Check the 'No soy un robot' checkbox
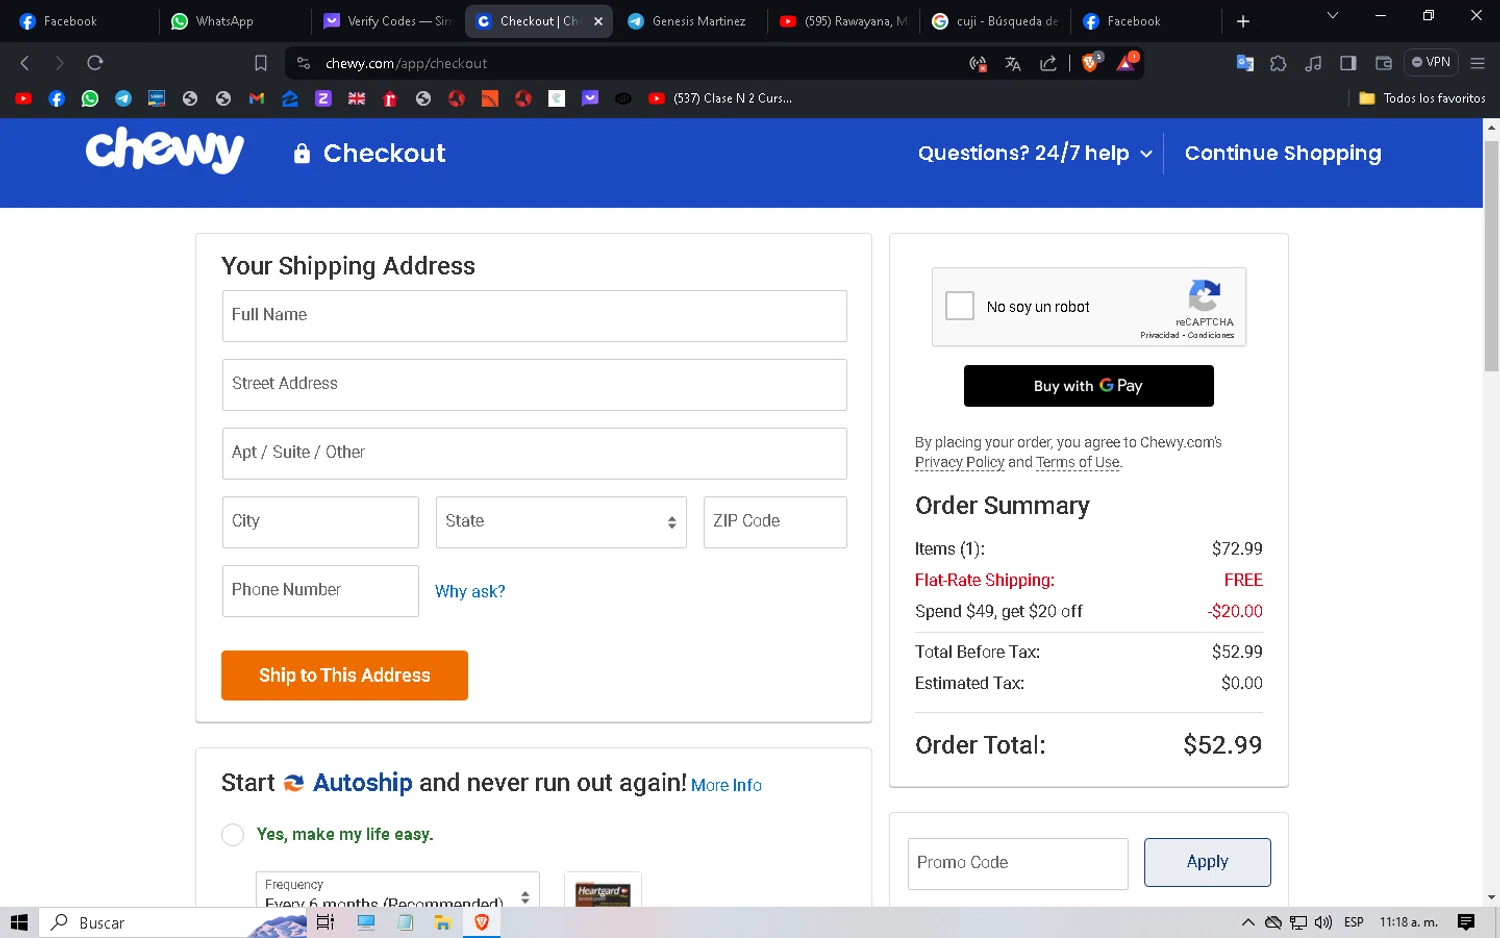1500x938 pixels. 959,306
